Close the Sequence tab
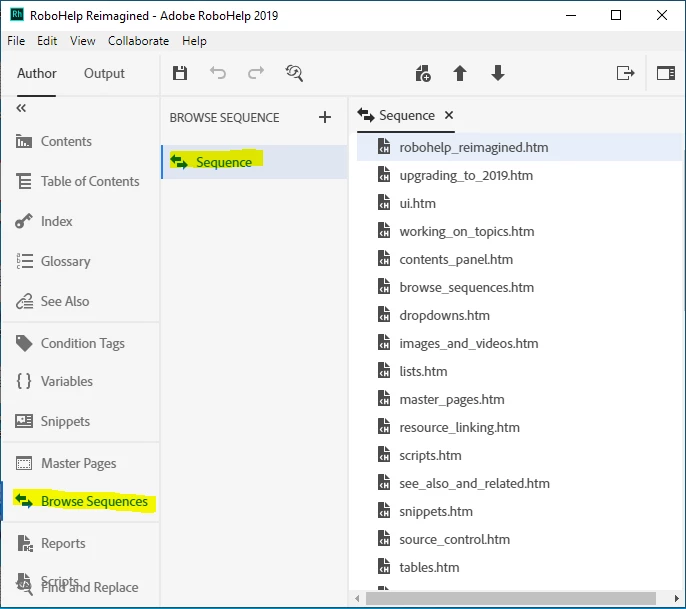Screen dimensions: 686x609 (449, 115)
